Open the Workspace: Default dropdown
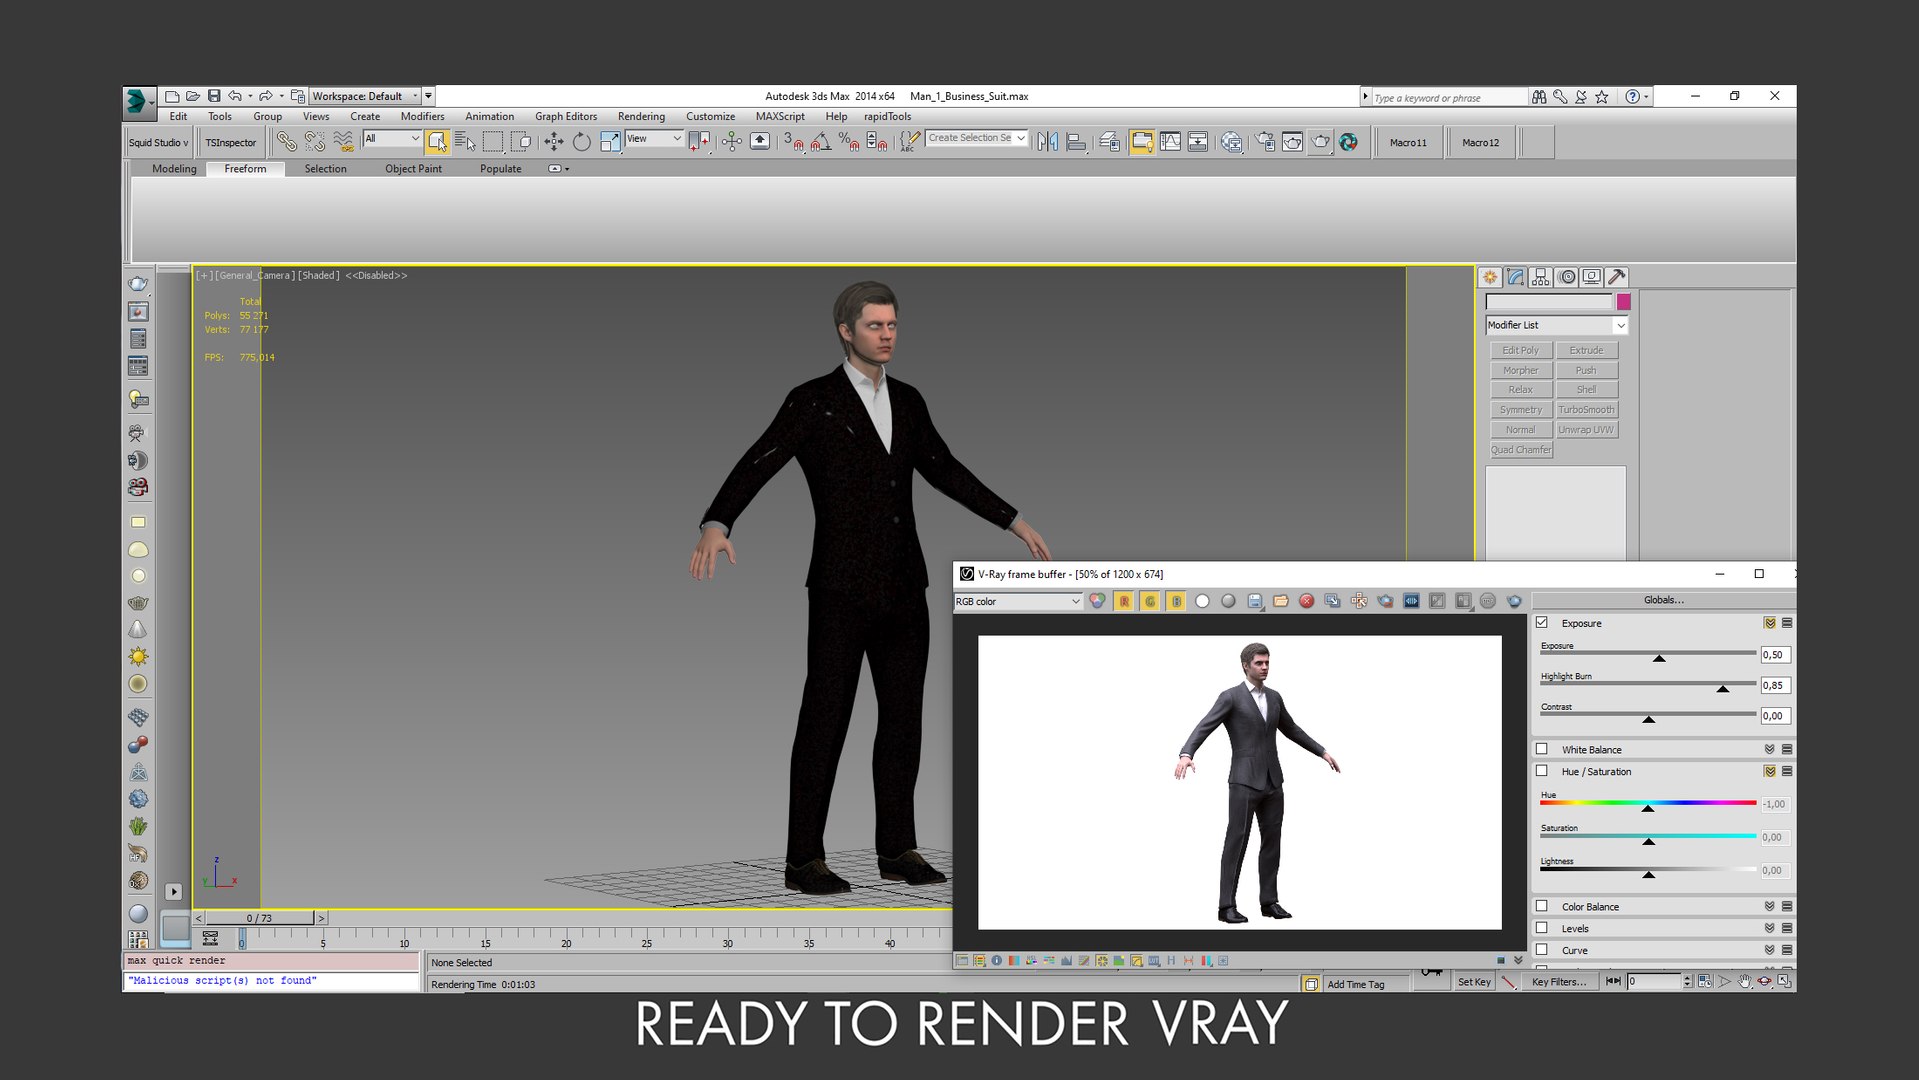 (x=364, y=96)
